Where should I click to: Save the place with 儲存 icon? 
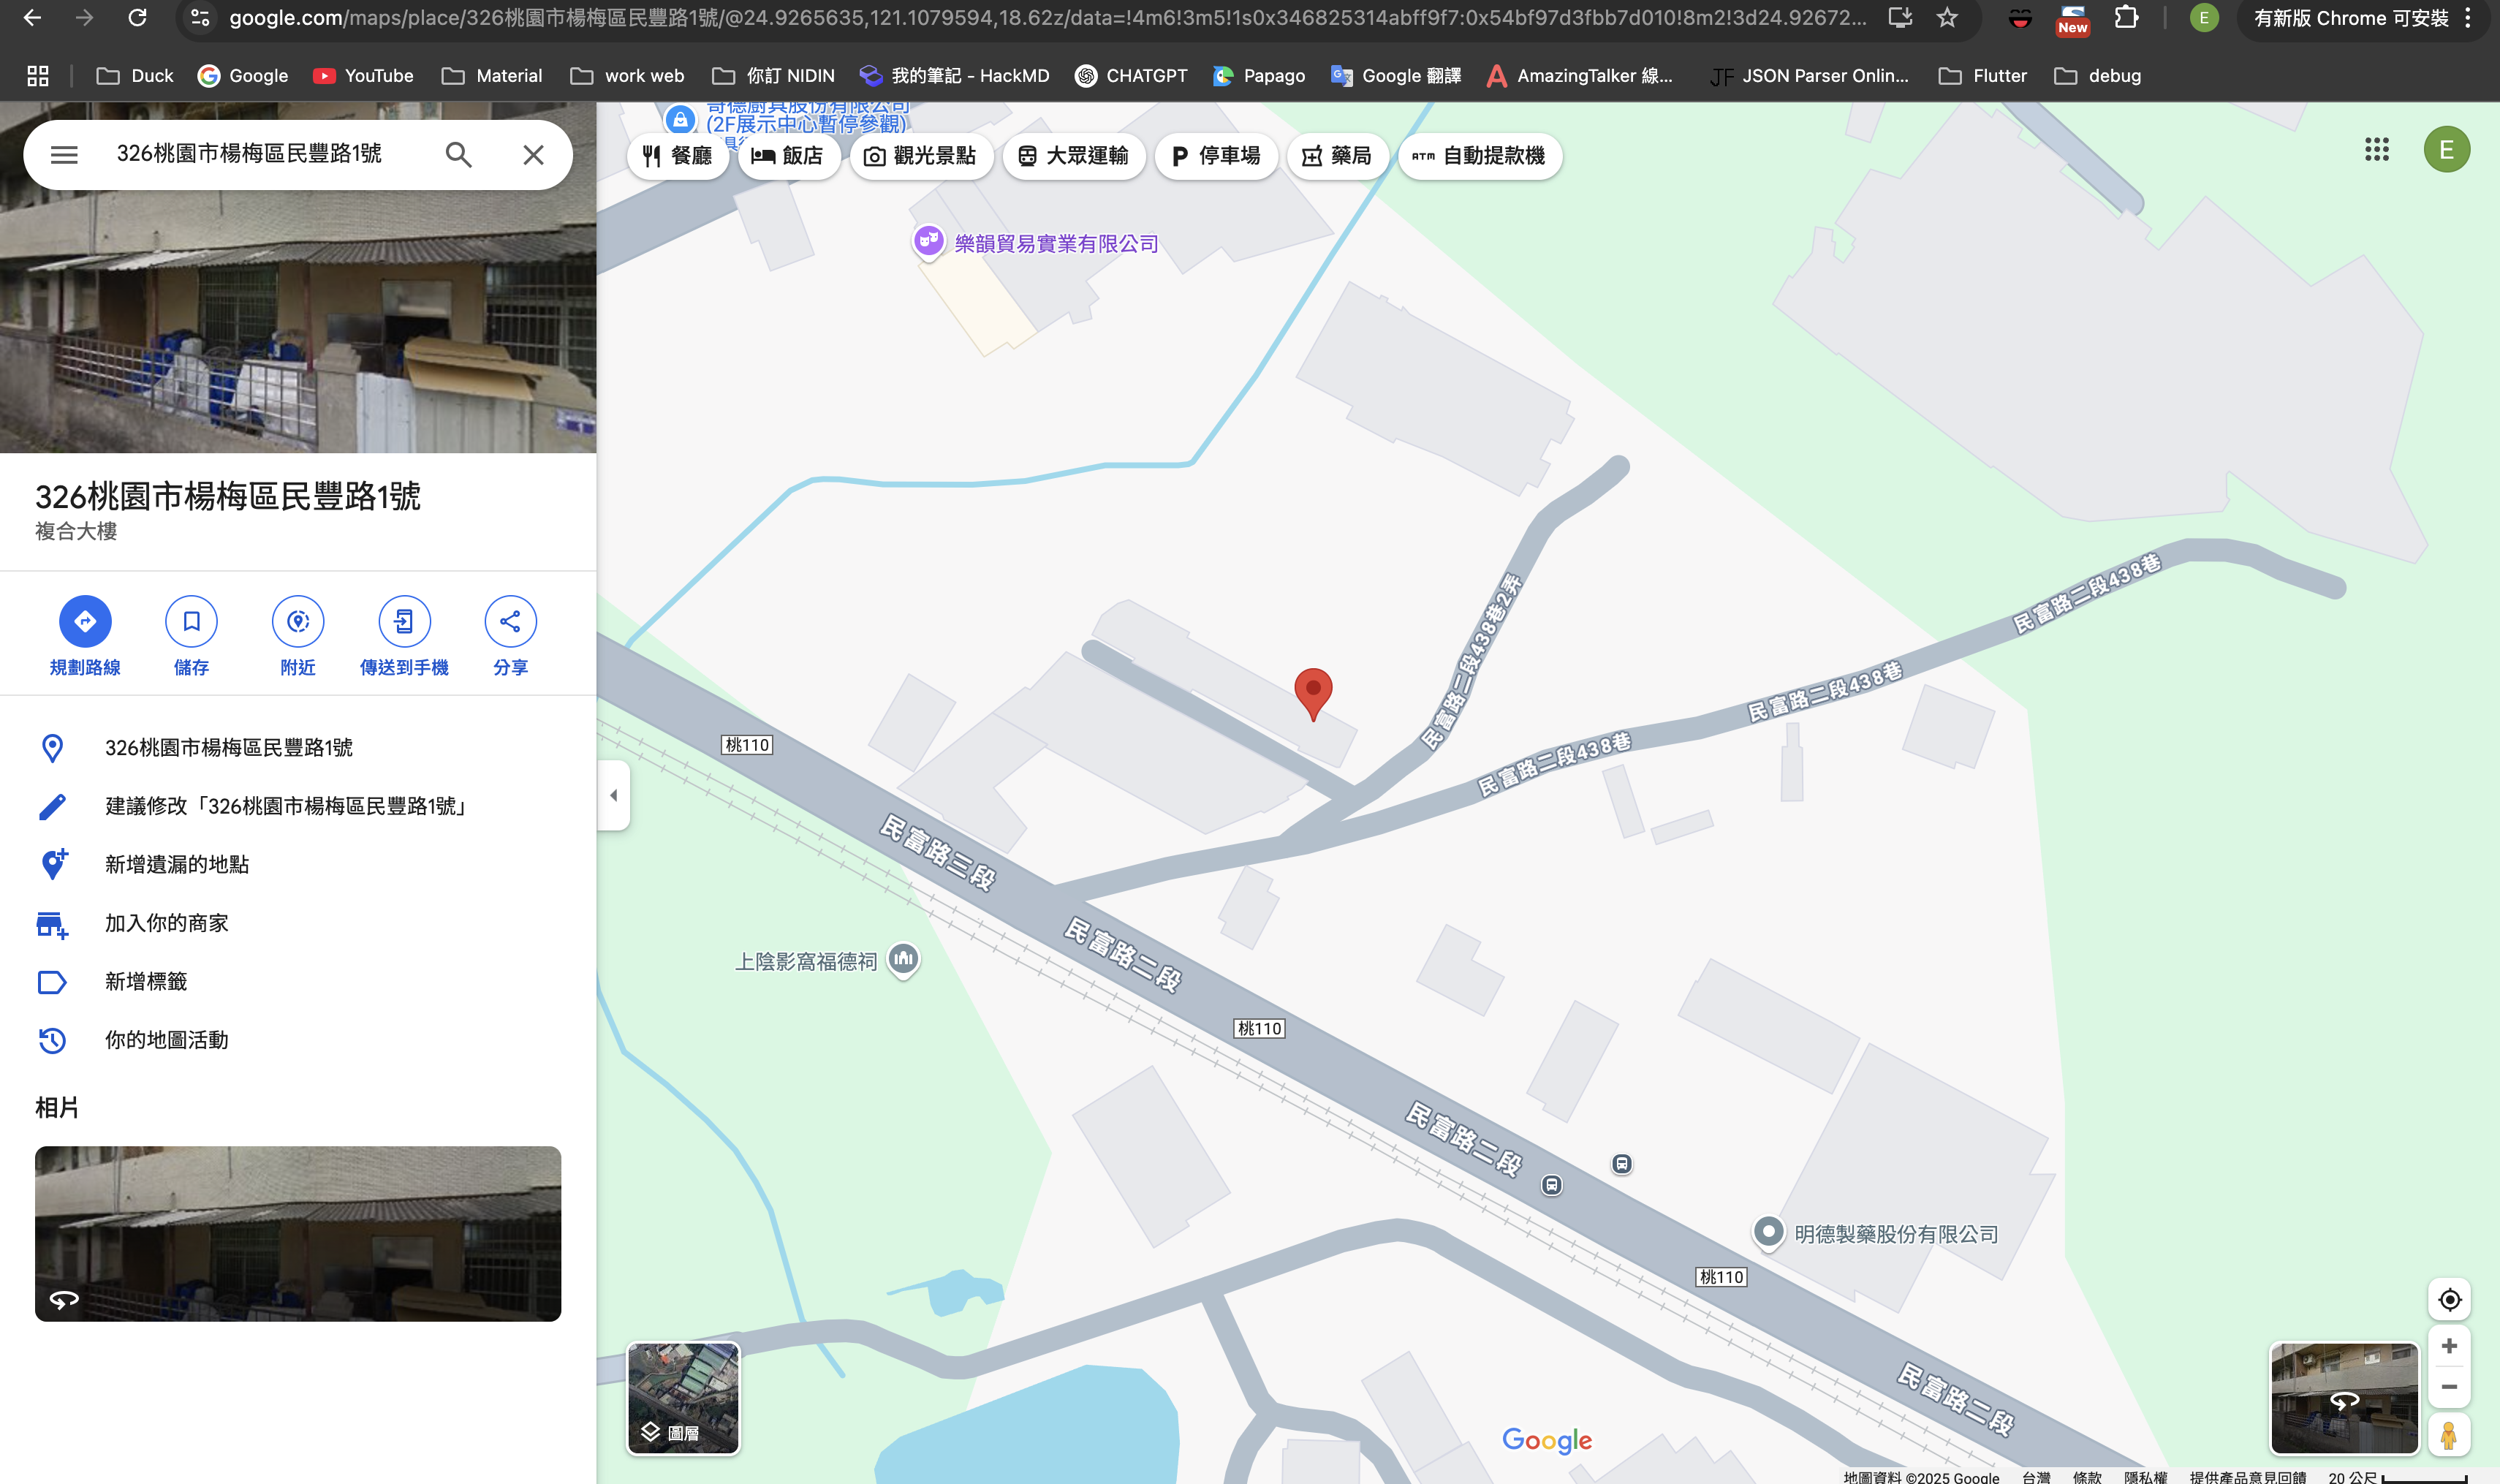tap(191, 621)
